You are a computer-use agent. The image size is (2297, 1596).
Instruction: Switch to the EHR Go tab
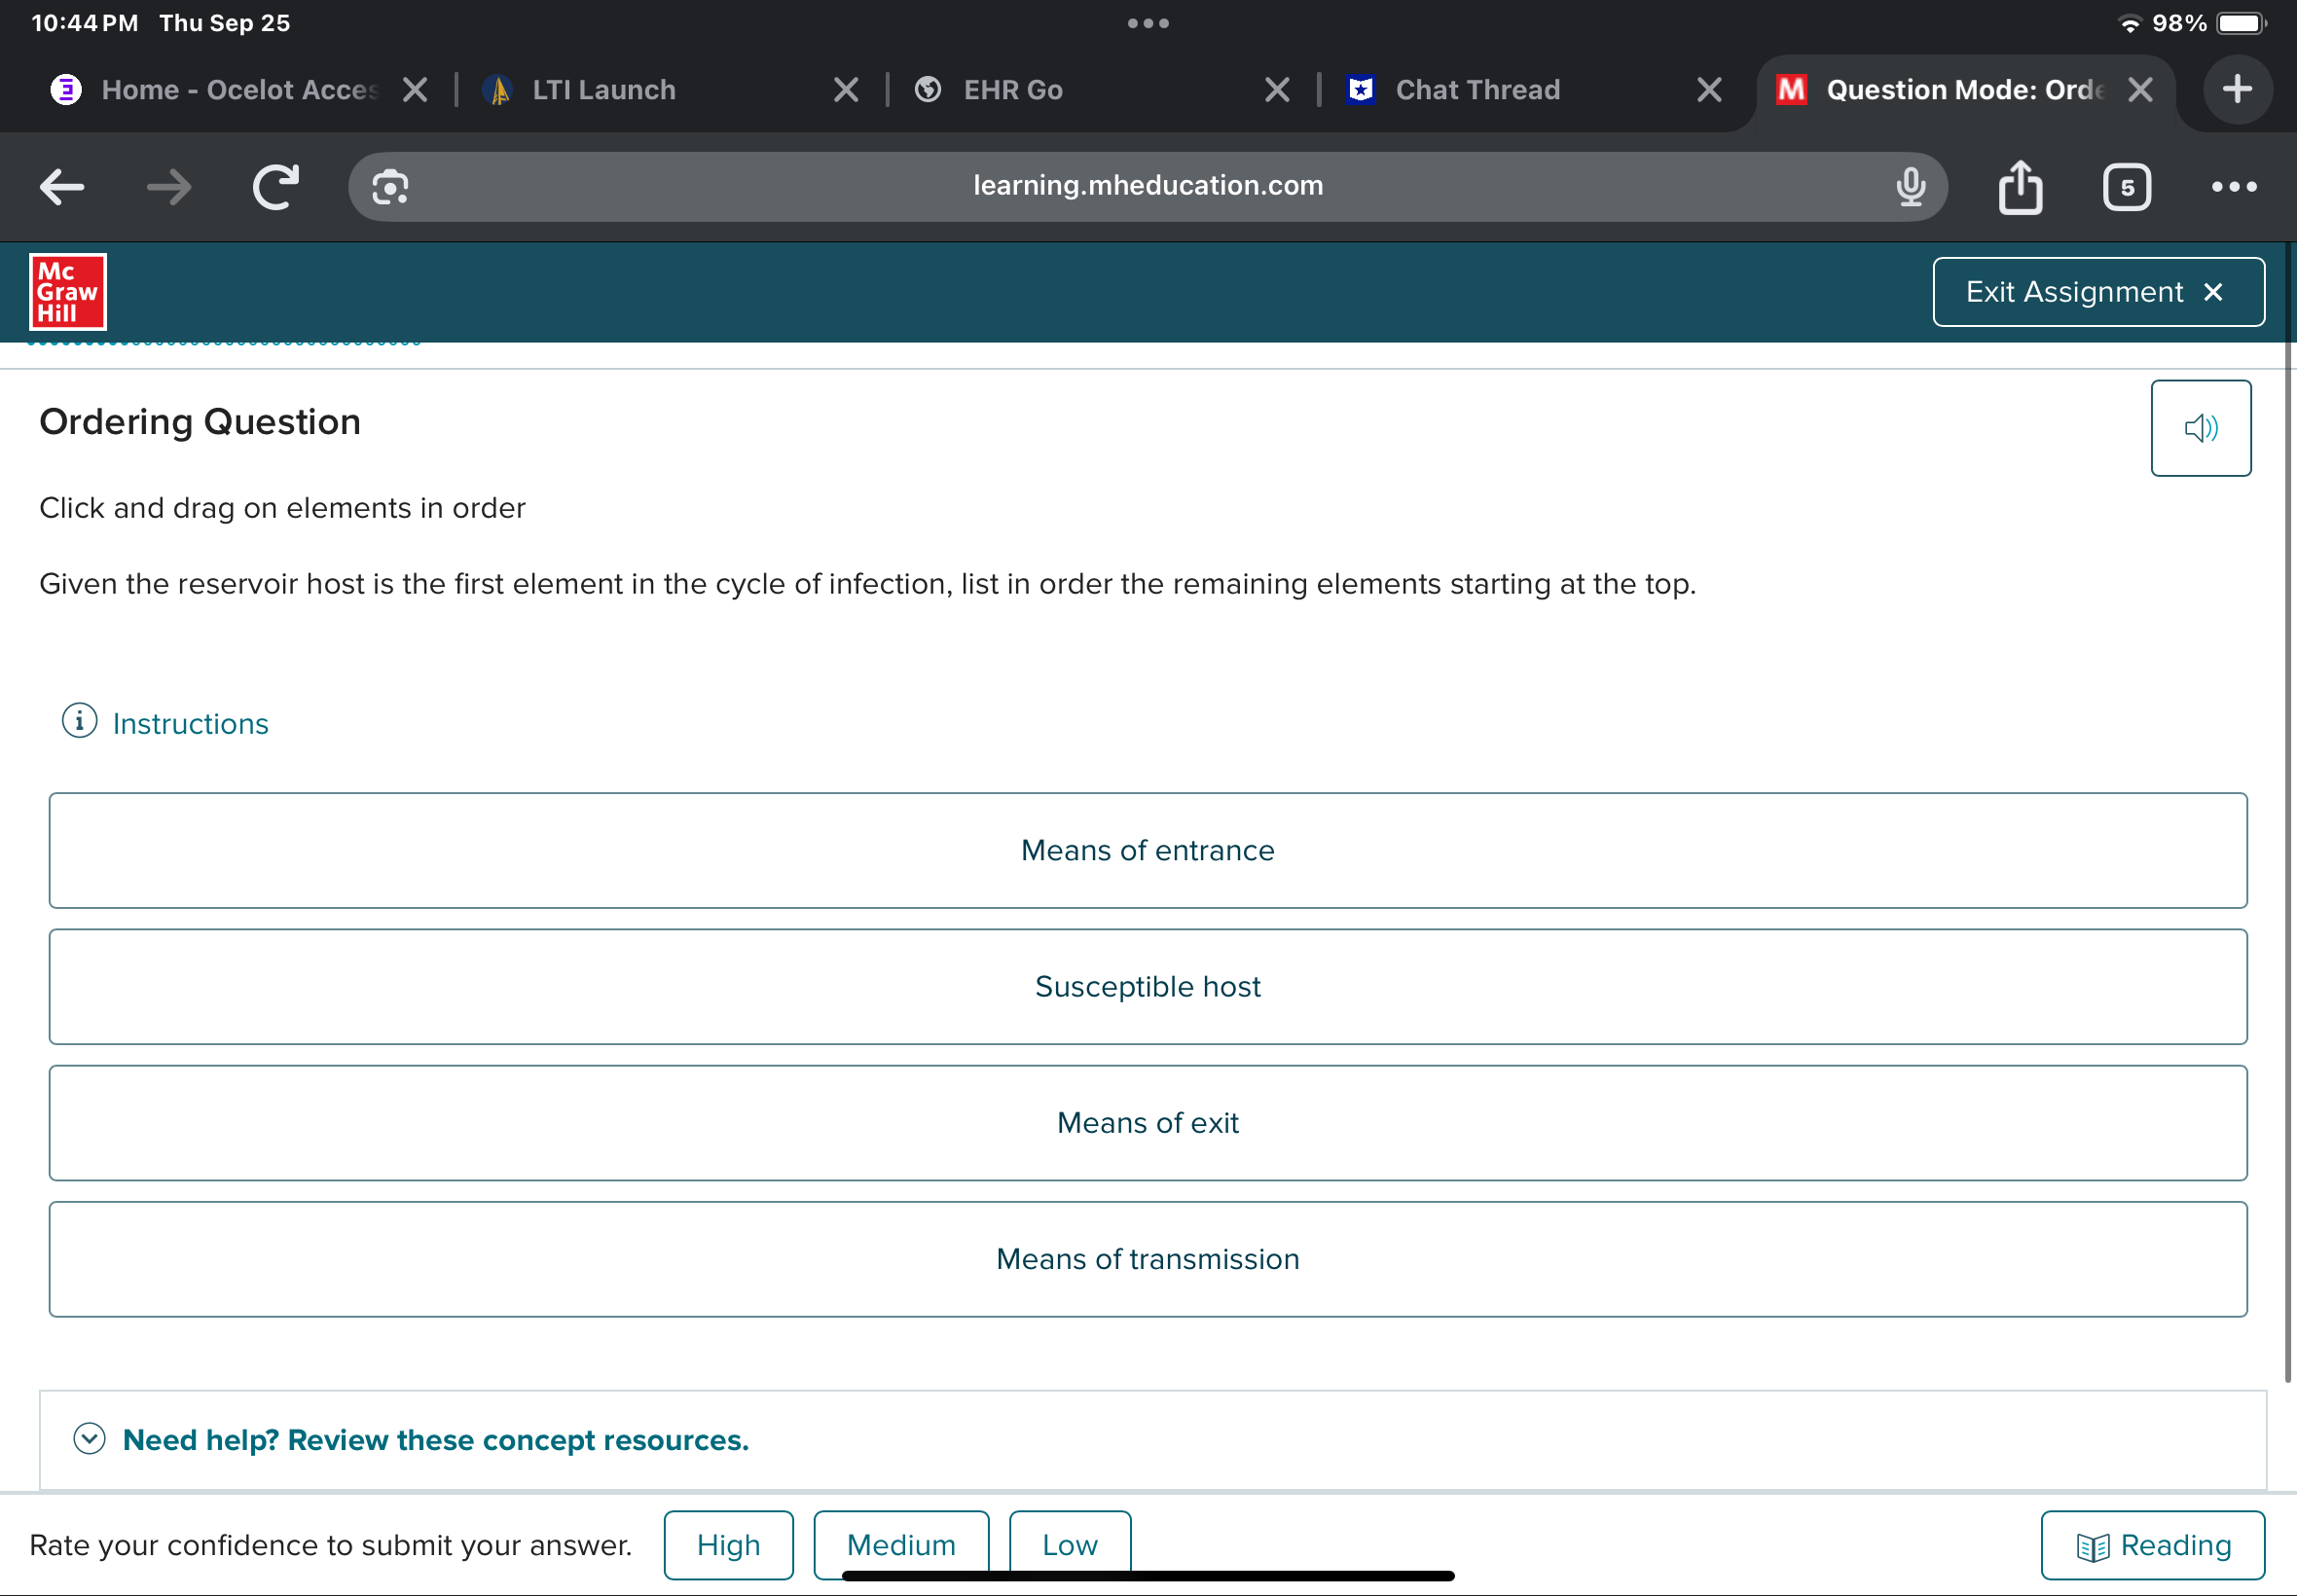pyautogui.click(x=1012, y=90)
